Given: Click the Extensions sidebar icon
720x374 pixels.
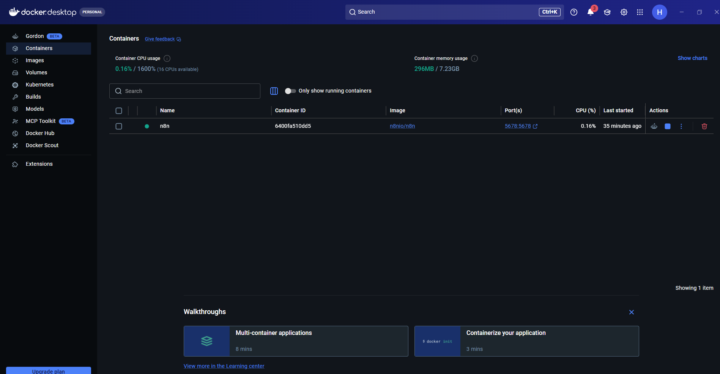Looking at the screenshot, I should pos(15,164).
